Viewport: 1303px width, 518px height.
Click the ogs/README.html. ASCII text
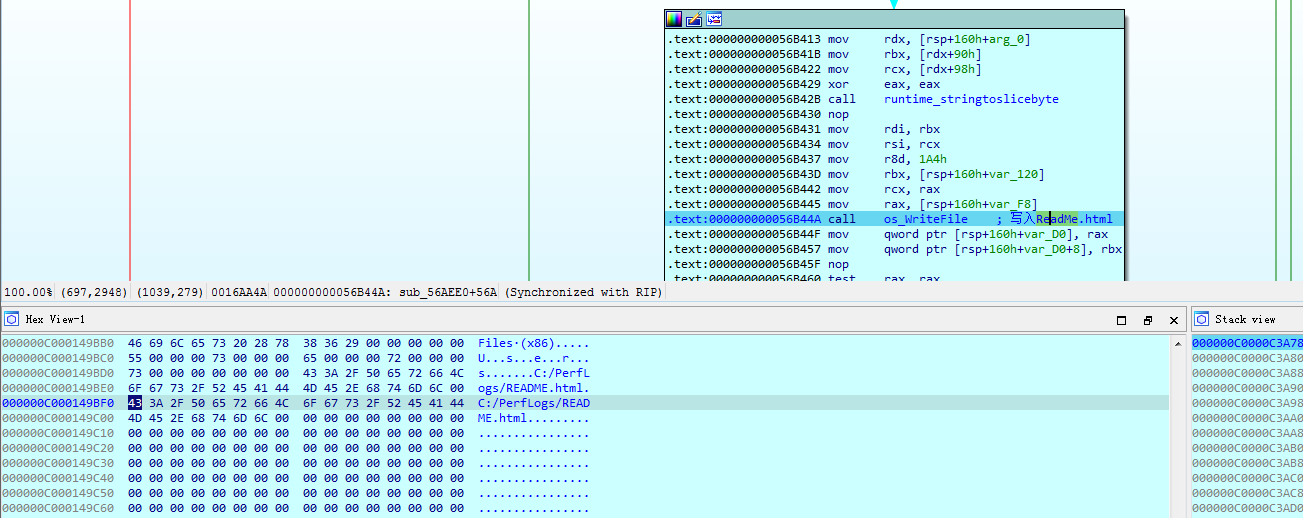[x=534, y=387]
